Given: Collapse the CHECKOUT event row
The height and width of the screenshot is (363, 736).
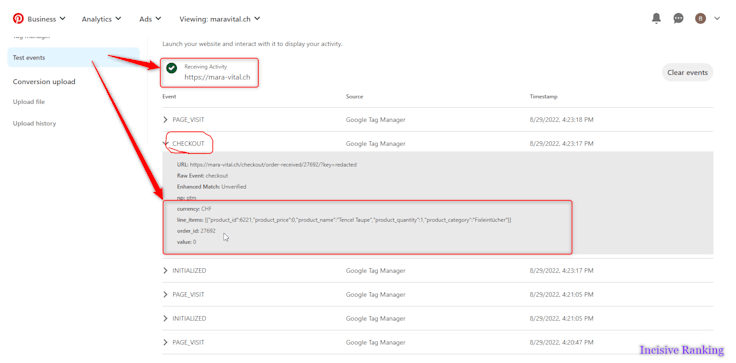Looking at the screenshot, I should pyautogui.click(x=437, y=144).
